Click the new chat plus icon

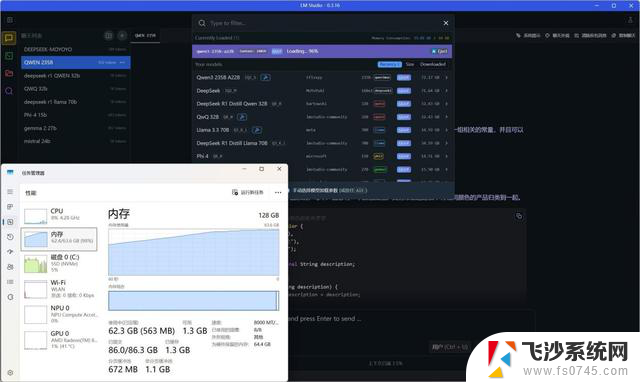(122, 36)
